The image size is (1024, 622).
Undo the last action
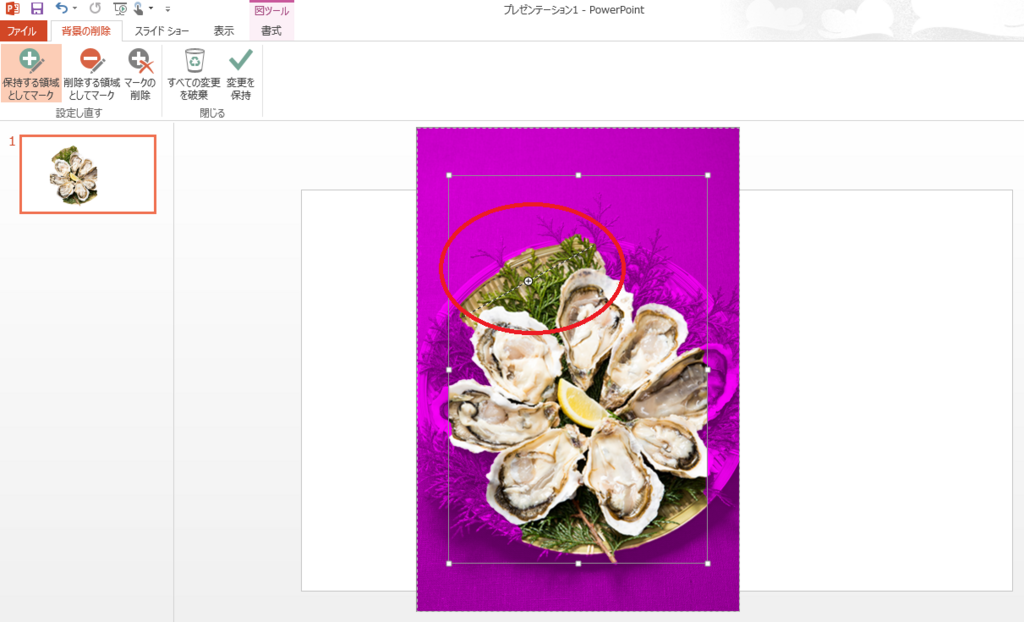click(60, 9)
